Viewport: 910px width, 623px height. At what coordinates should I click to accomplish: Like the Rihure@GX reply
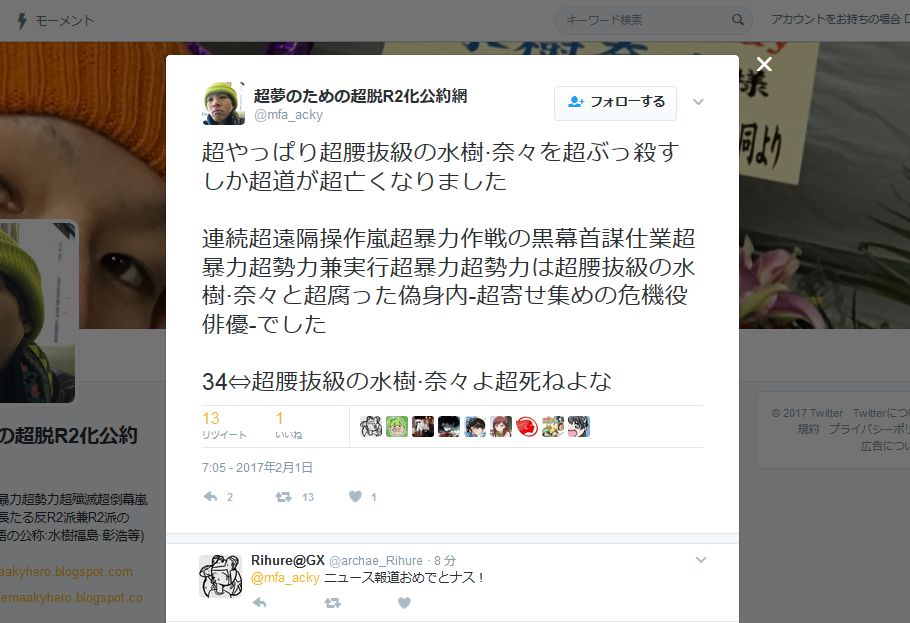pyautogui.click(x=405, y=603)
